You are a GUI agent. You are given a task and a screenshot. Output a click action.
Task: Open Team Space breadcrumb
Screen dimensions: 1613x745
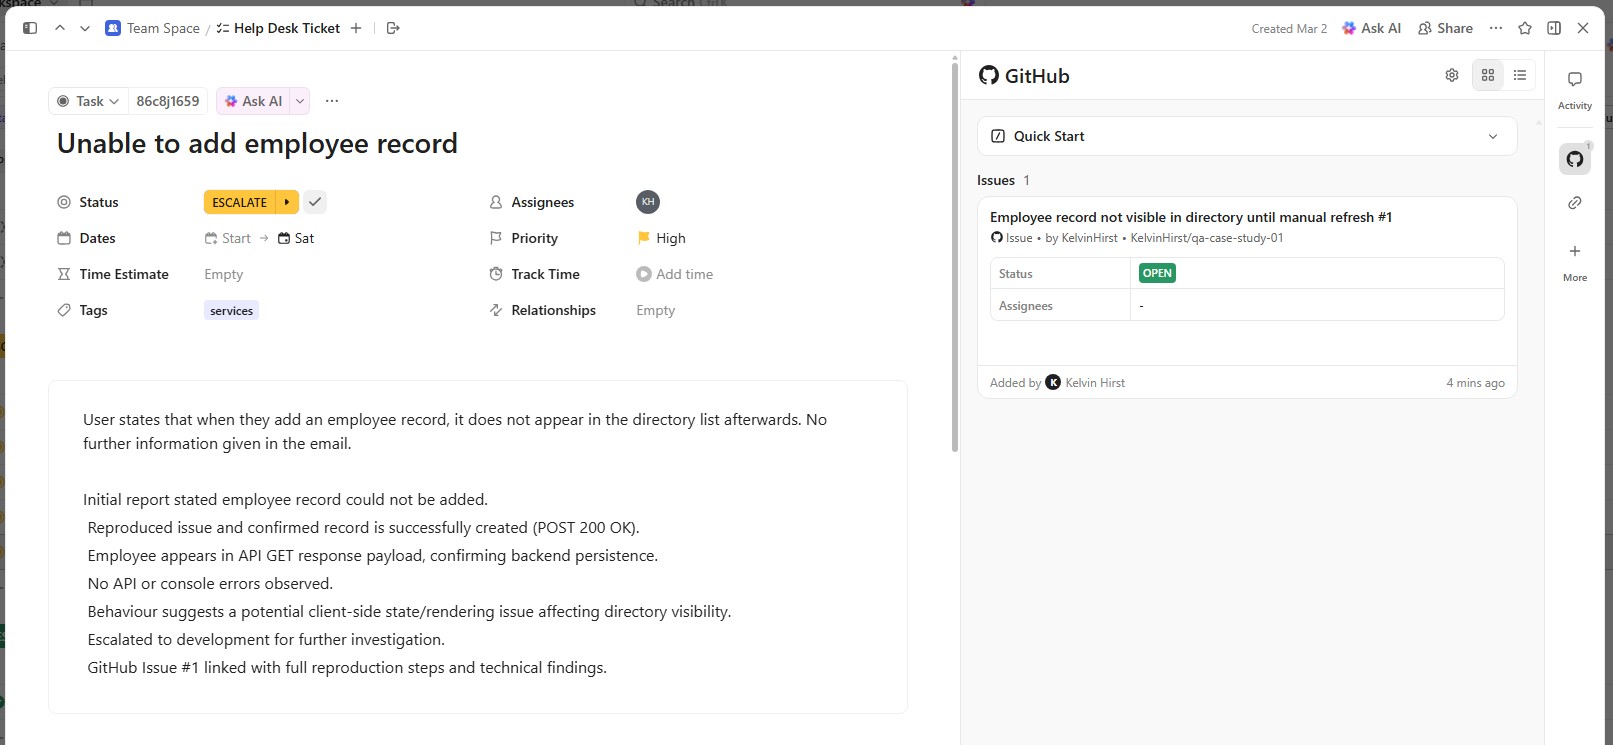point(153,28)
